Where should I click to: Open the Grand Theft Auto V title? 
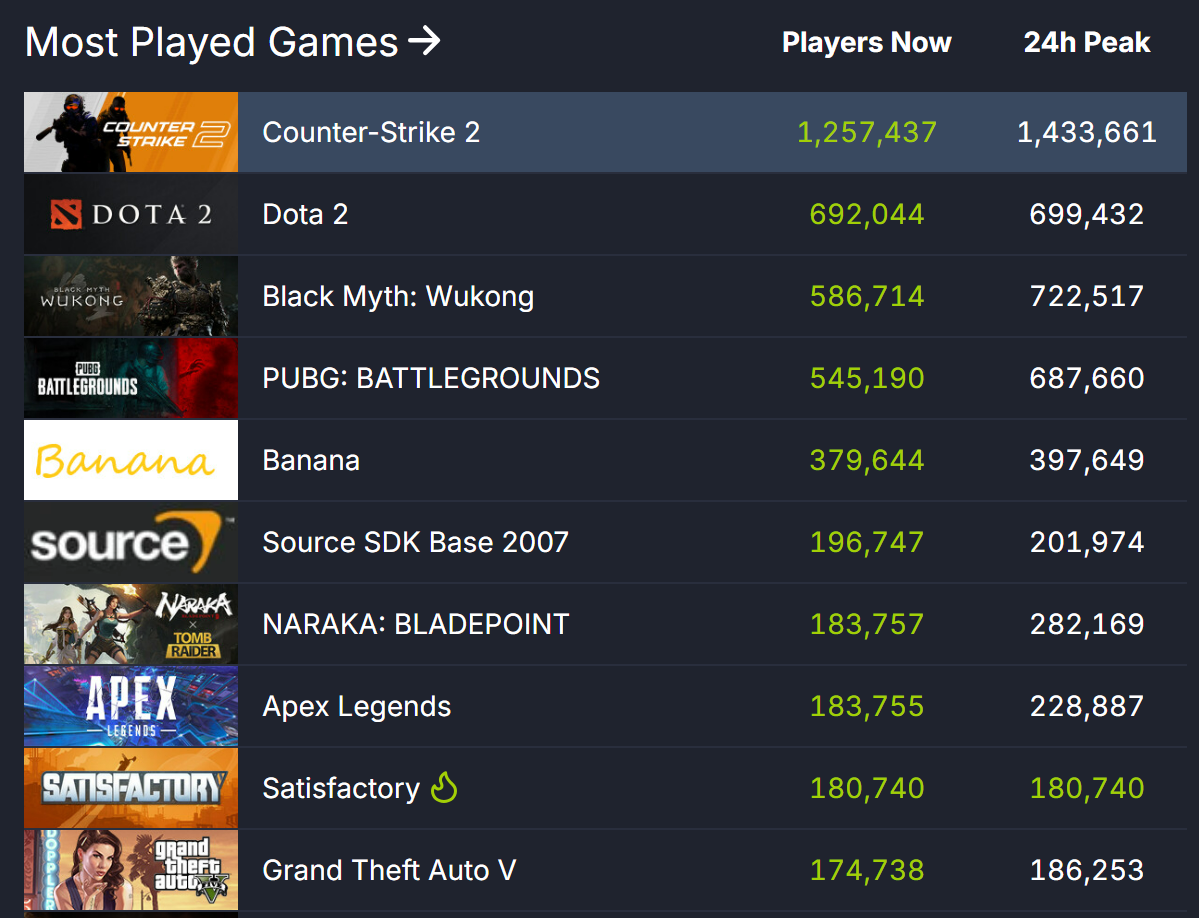[389, 870]
